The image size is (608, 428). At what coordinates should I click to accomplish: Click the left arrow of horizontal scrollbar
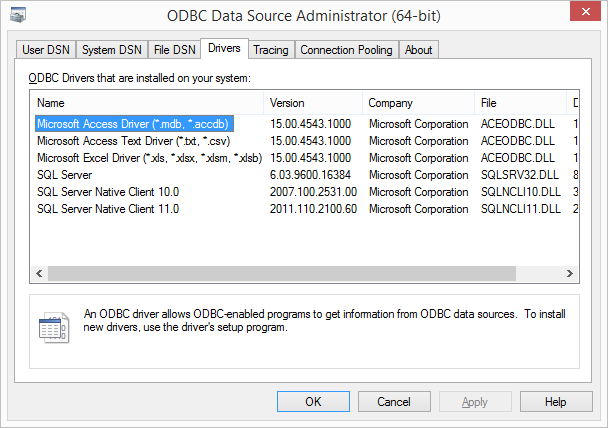click(x=39, y=273)
